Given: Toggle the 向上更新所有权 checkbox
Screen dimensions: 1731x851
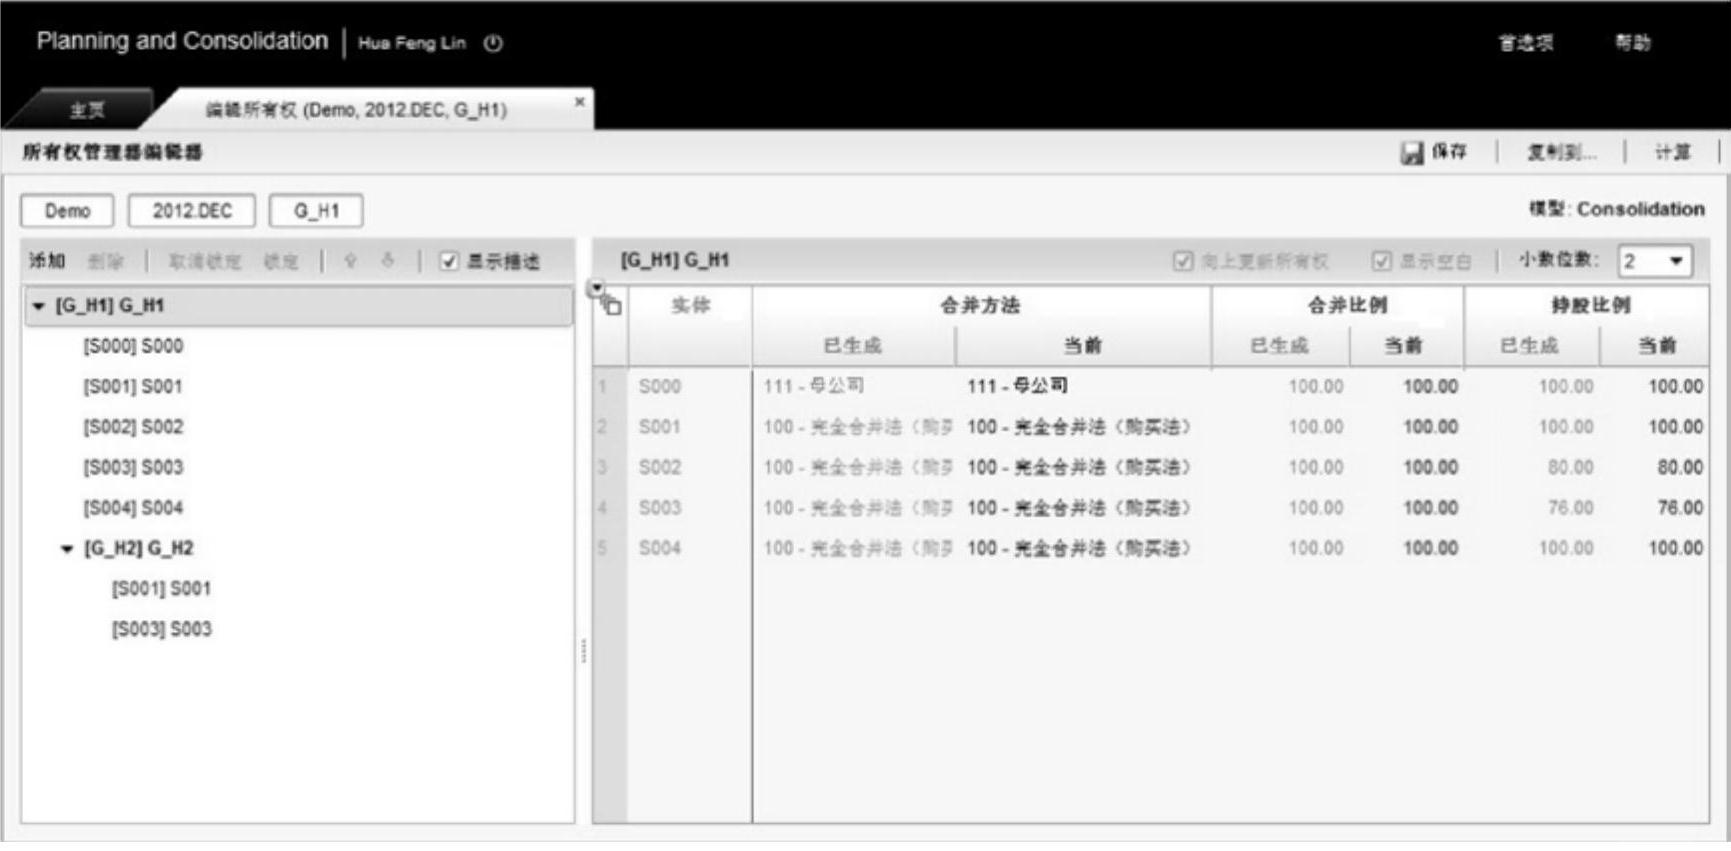Looking at the screenshot, I should point(1183,261).
